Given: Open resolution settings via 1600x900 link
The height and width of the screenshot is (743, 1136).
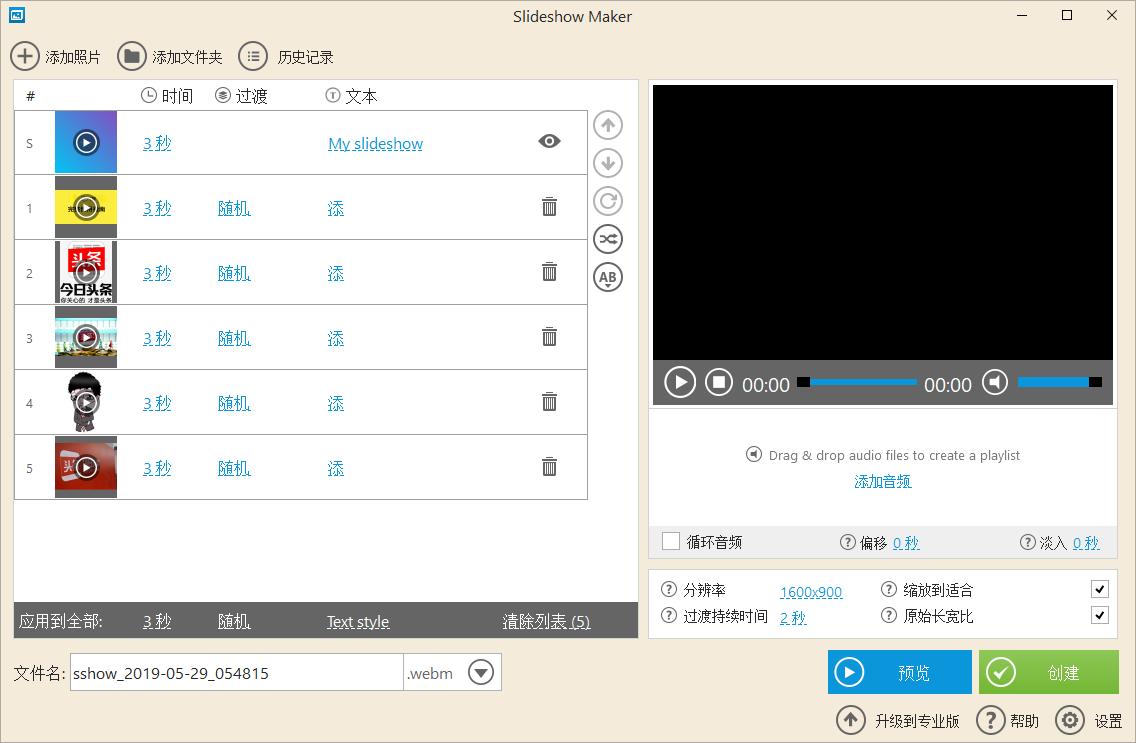Looking at the screenshot, I should coord(811,592).
